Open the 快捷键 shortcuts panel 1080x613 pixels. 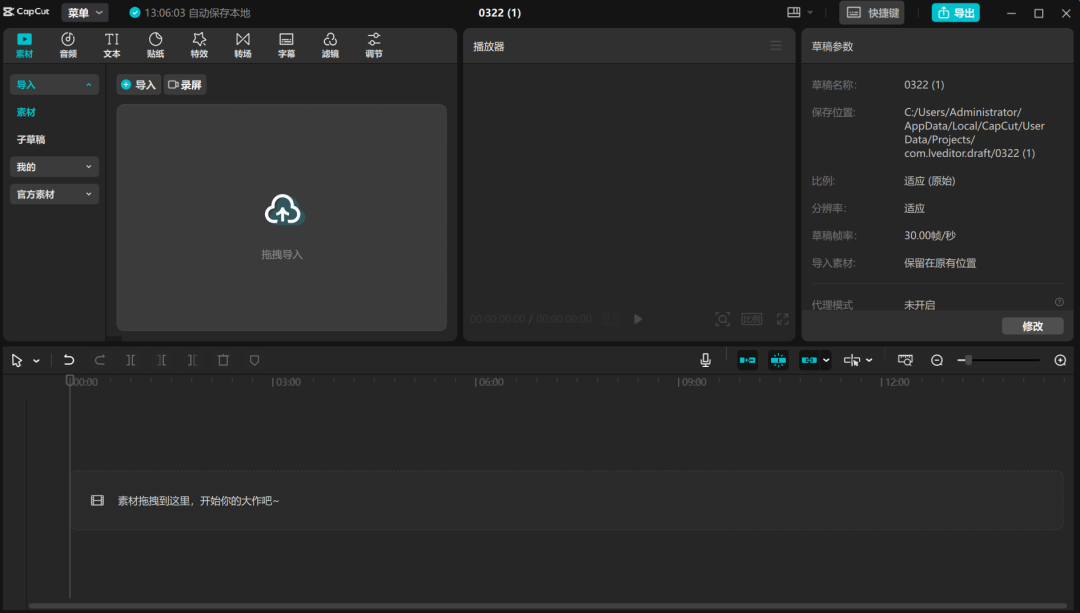pos(872,12)
